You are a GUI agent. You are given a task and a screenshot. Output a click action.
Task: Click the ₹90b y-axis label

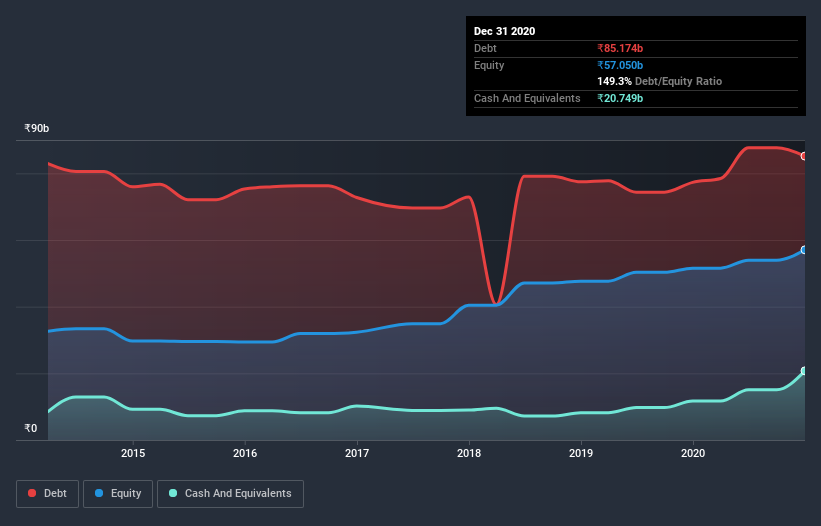[37, 128]
